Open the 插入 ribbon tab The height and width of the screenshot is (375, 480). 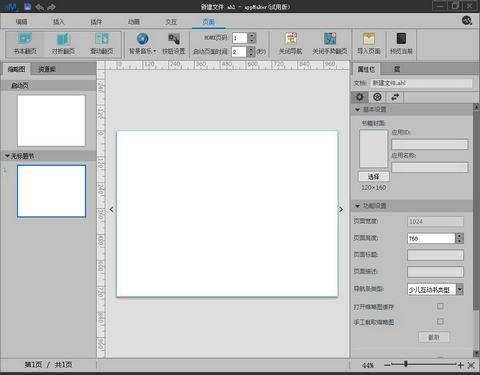58,22
